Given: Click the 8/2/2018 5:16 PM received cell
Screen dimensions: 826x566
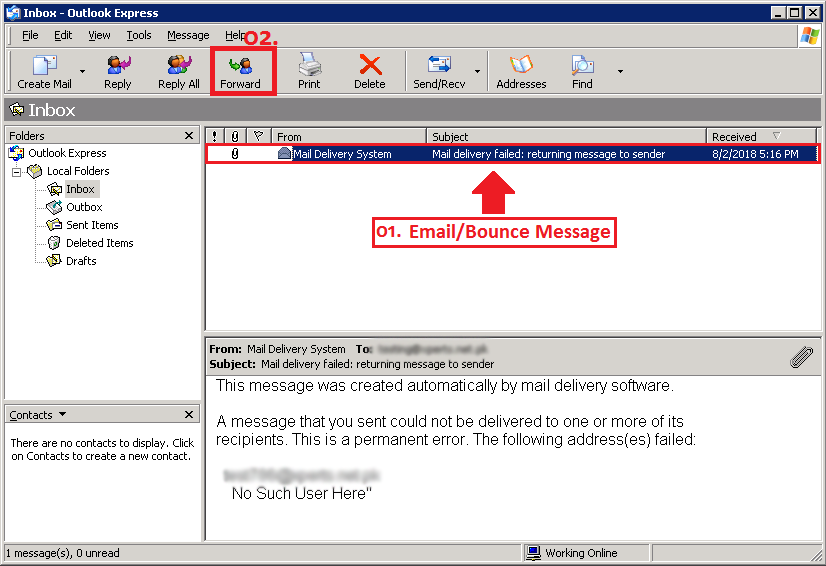Looking at the screenshot, I should (755, 154).
